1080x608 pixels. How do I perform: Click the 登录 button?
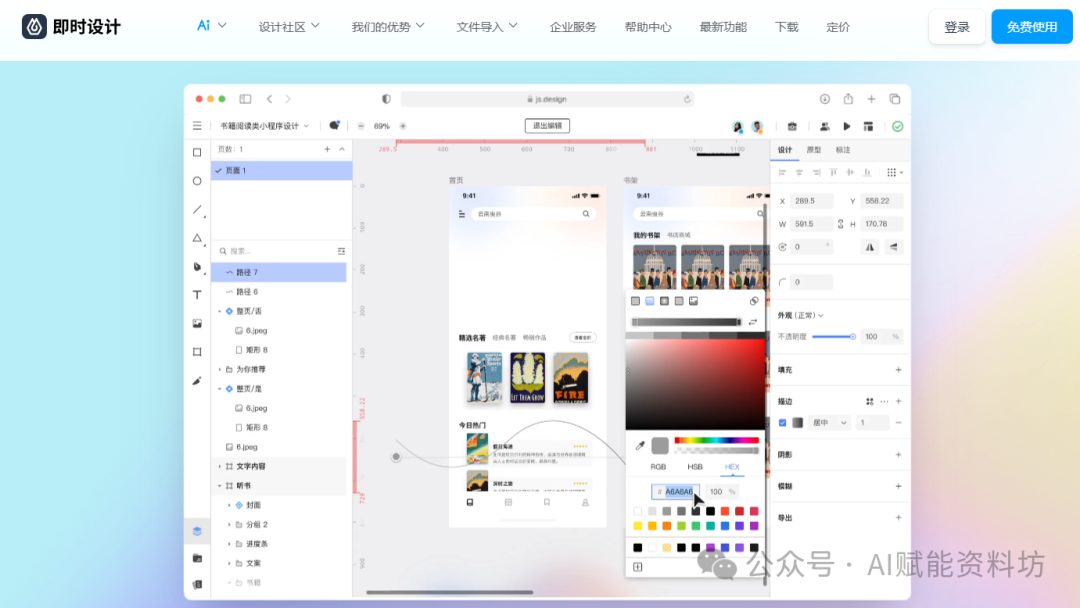click(x=957, y=27)
